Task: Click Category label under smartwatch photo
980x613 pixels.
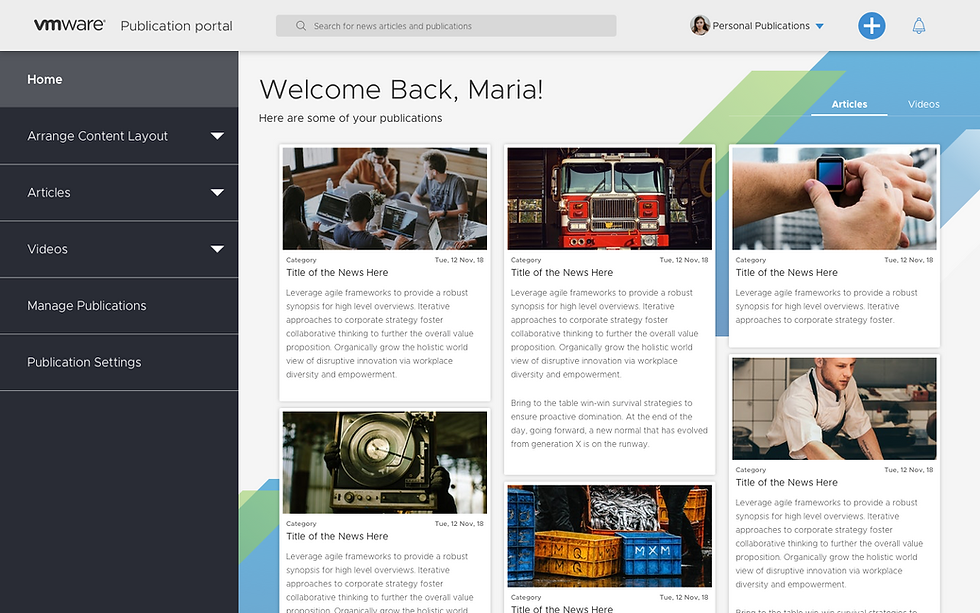Action: click(x=751, y=260)
